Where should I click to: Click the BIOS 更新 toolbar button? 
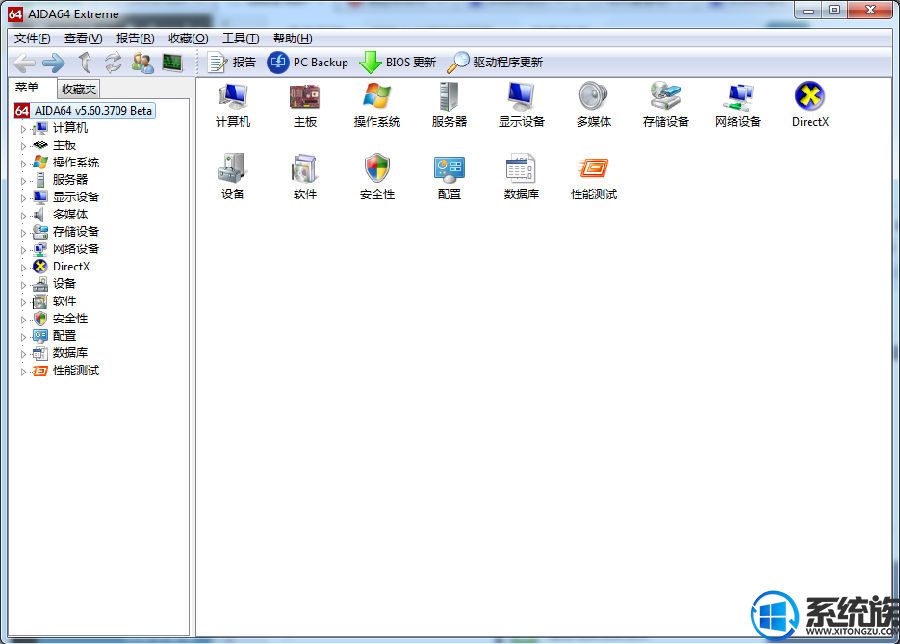coord(397,62)
